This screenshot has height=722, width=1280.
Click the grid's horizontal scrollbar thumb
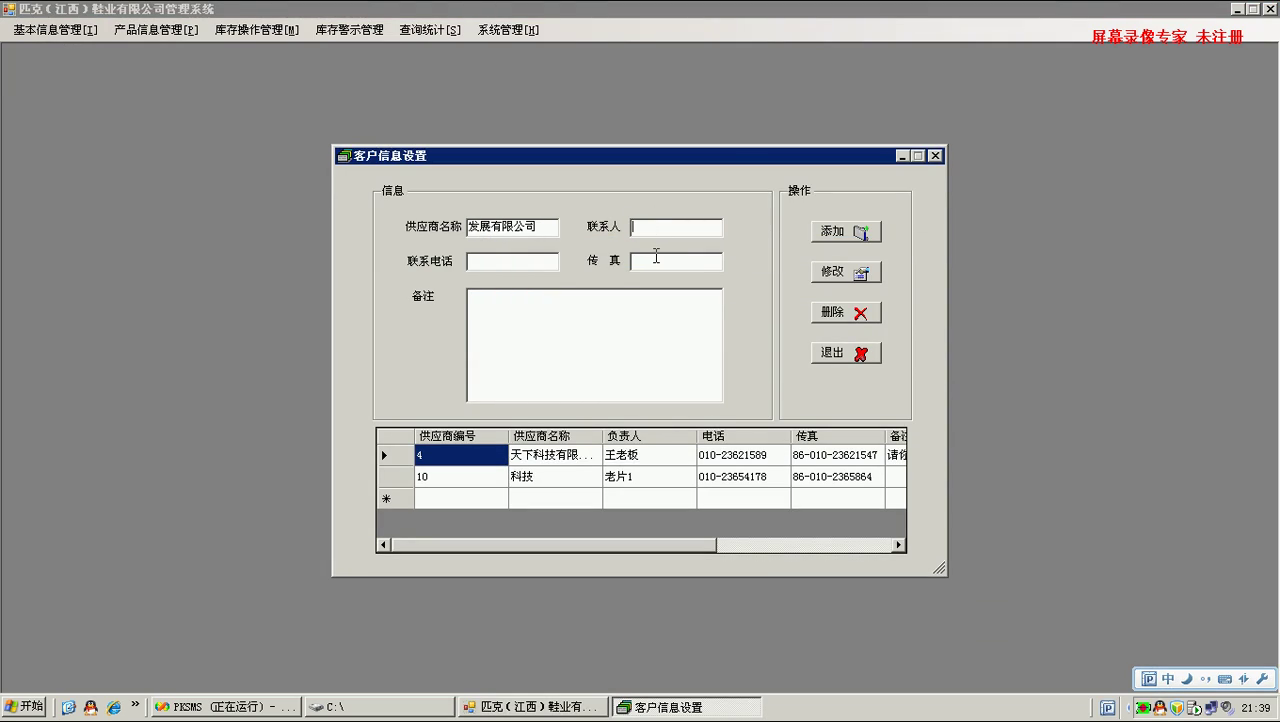point(554,545)
